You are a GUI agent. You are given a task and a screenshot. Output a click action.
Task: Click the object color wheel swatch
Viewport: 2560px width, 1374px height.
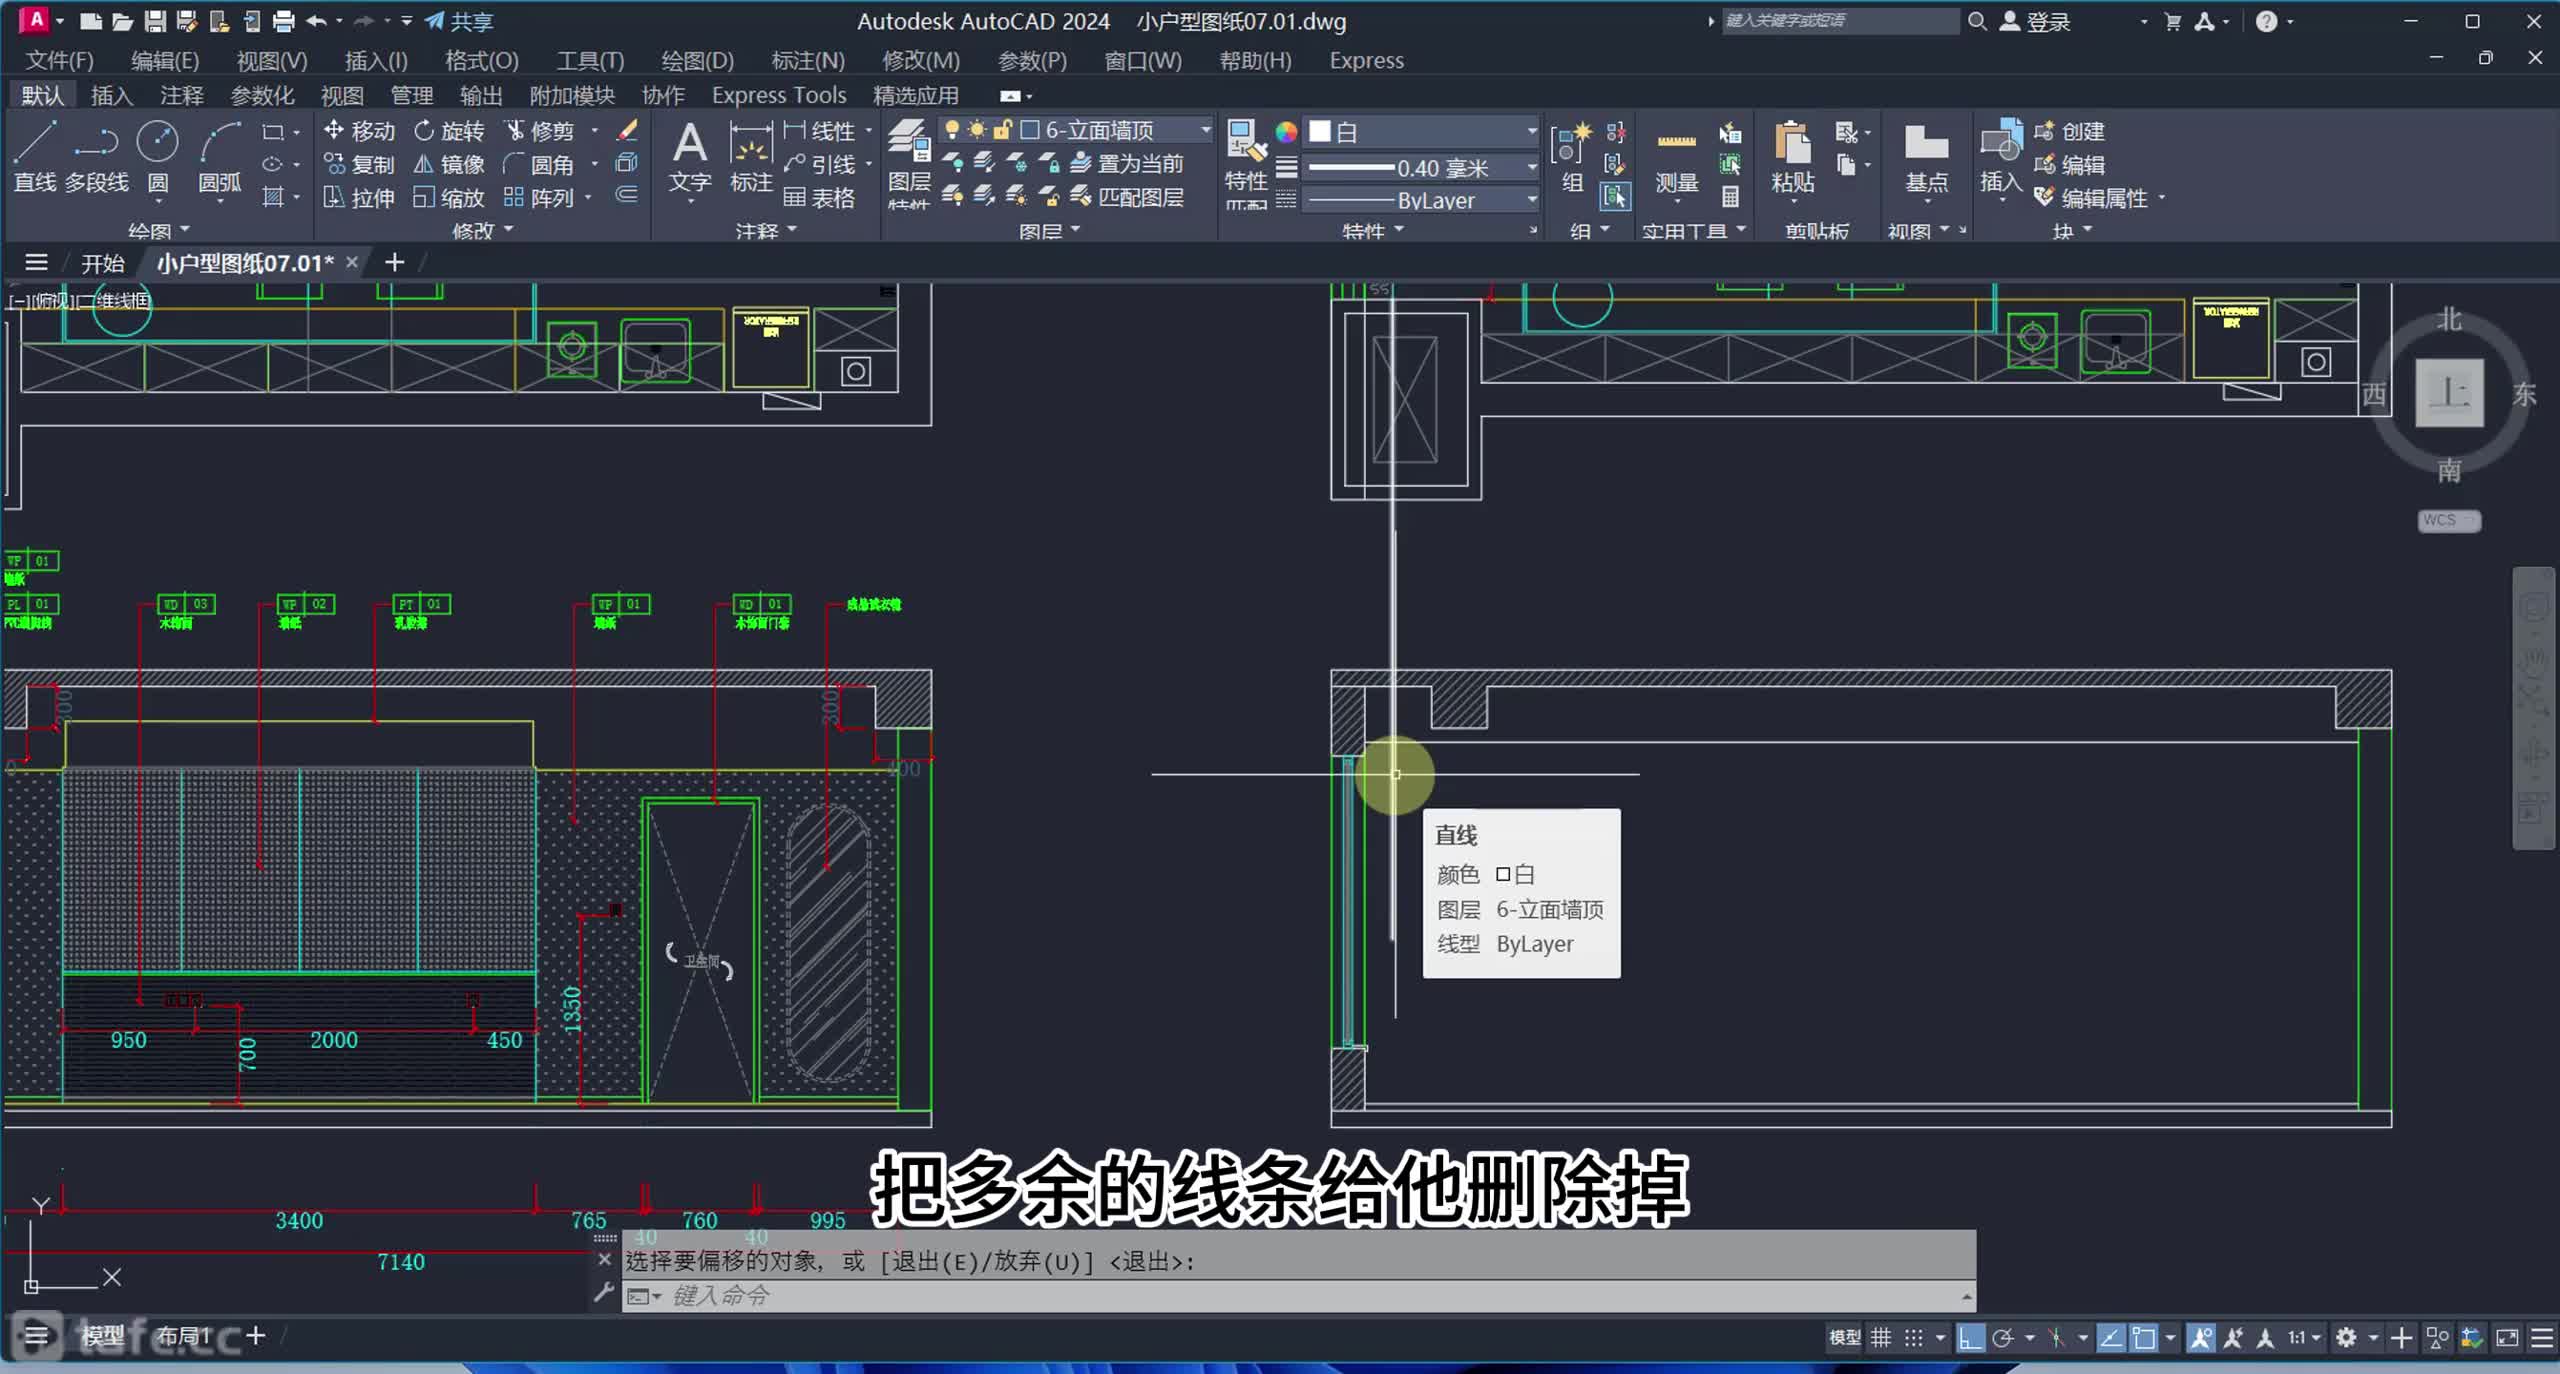1286,131
